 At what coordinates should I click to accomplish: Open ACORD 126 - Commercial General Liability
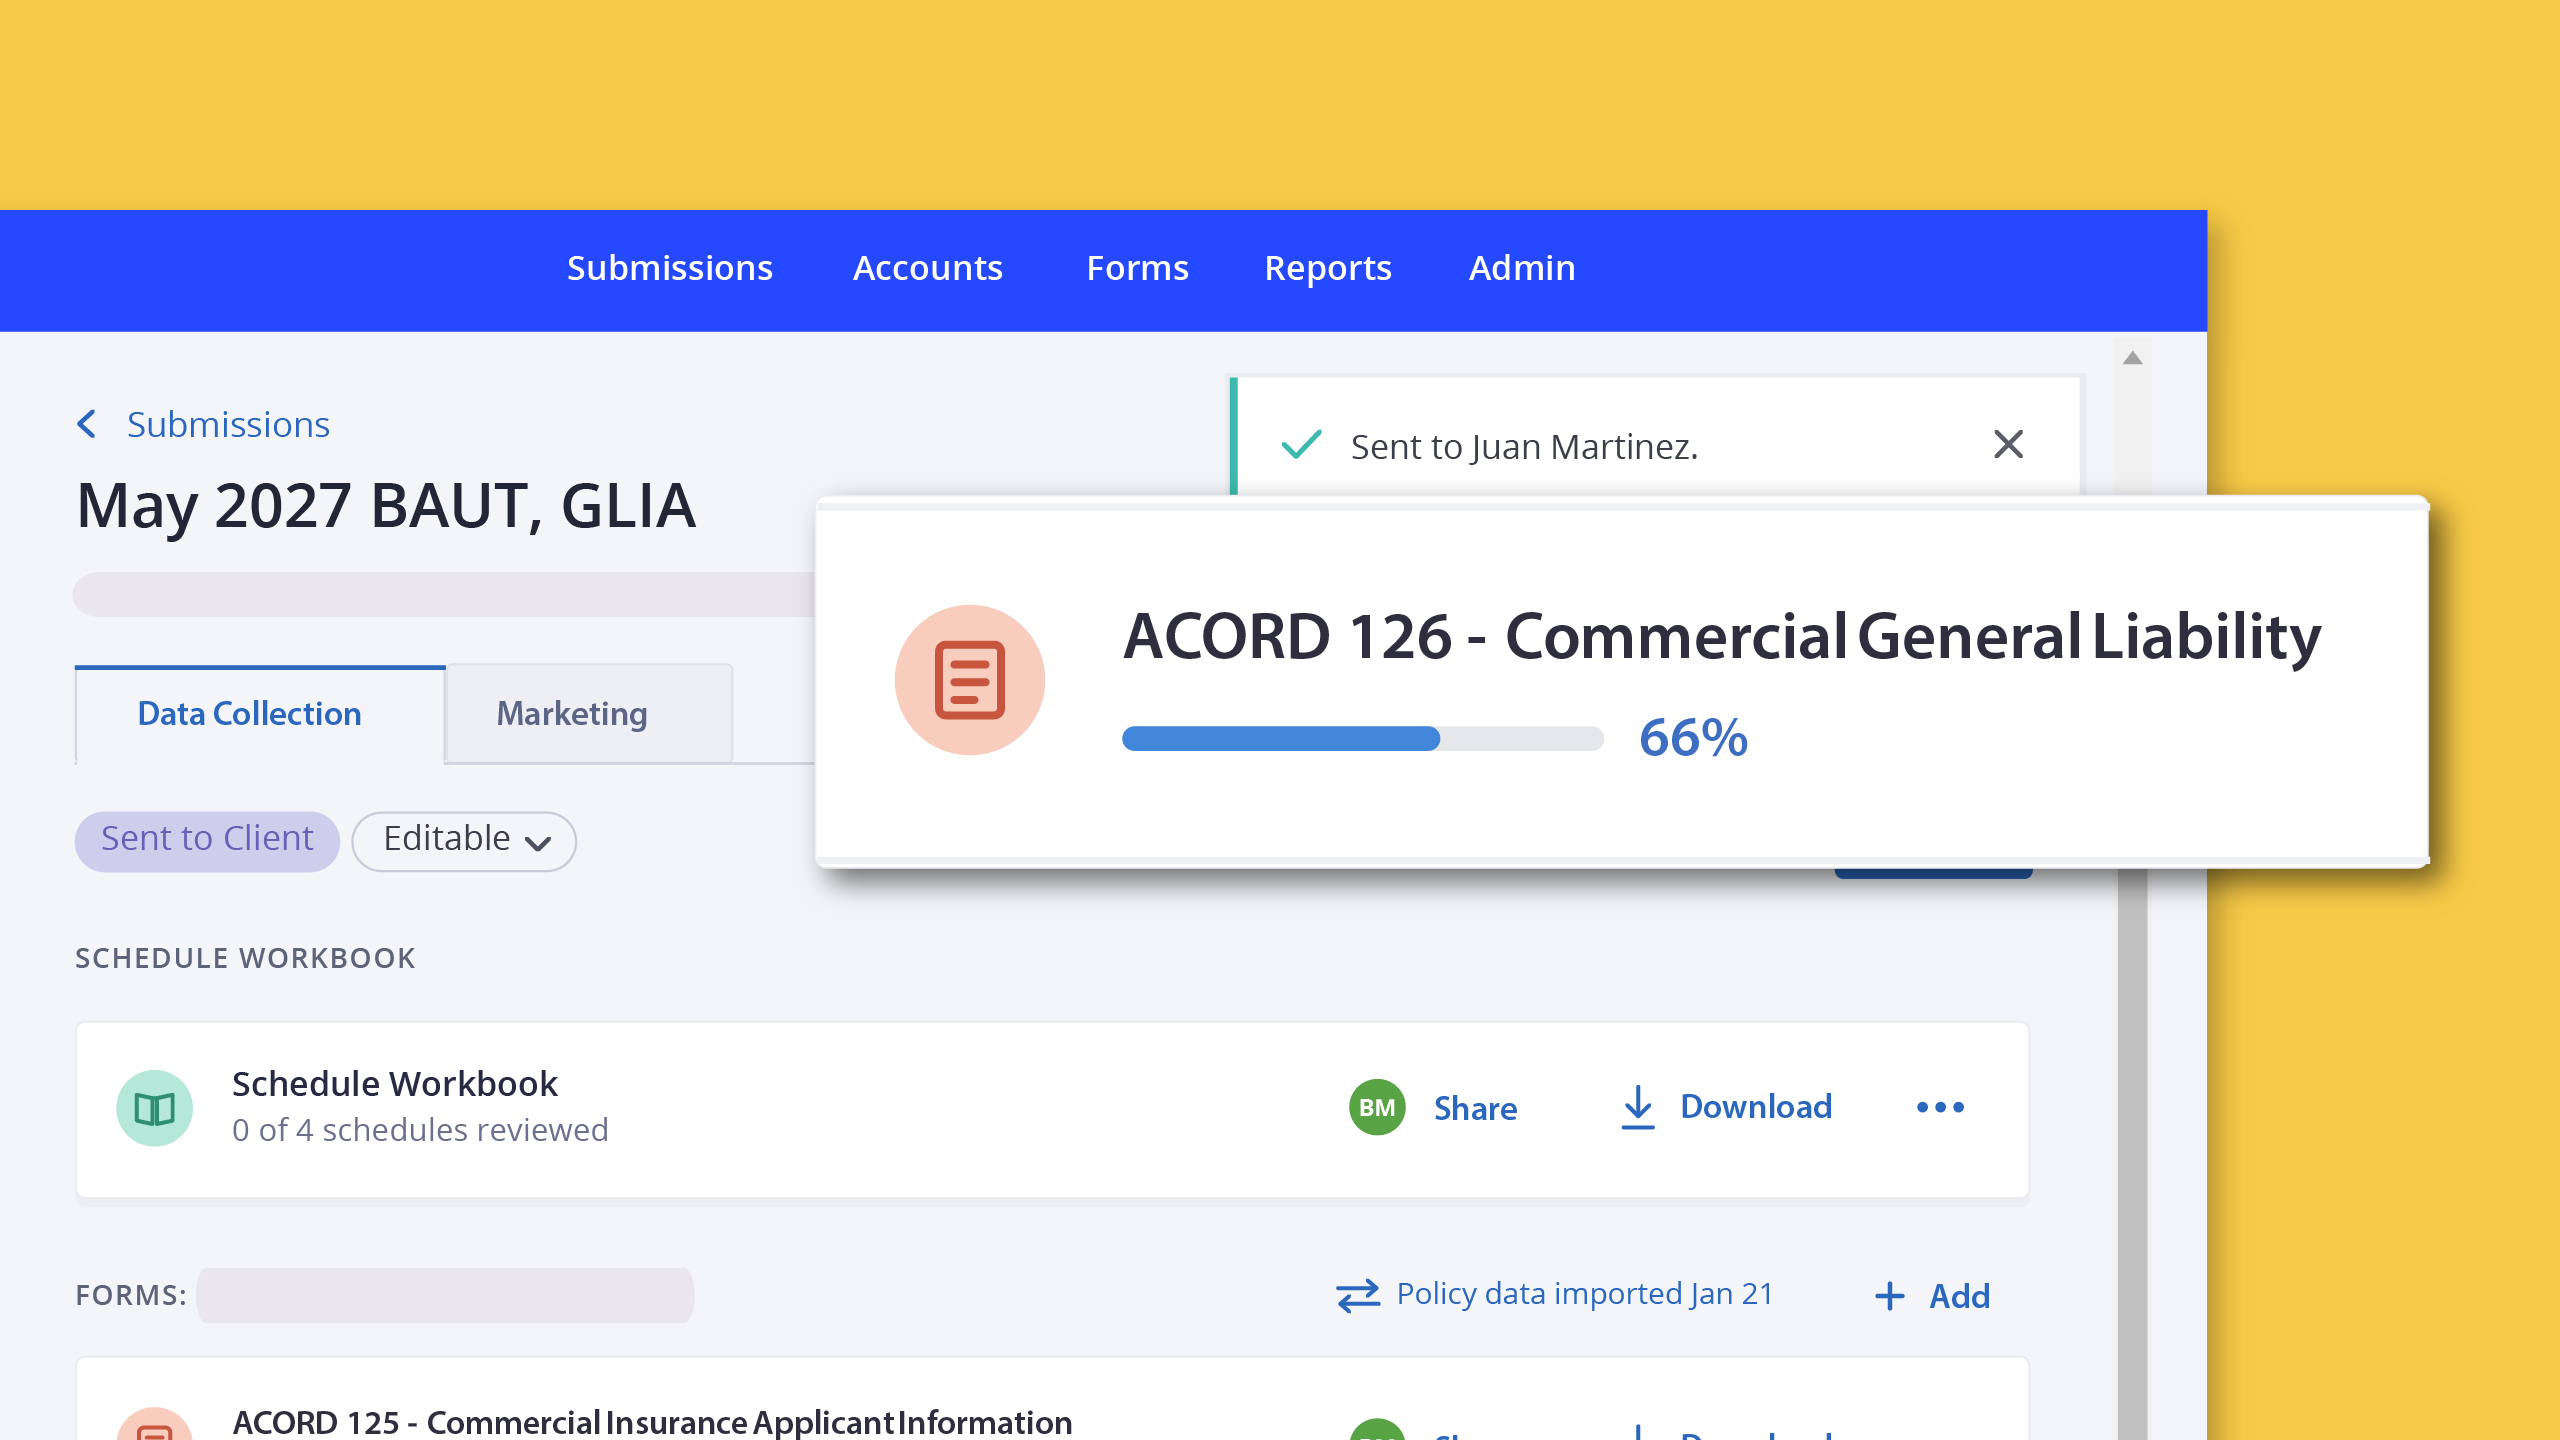pyautogui.click(x=1722, y=637)
